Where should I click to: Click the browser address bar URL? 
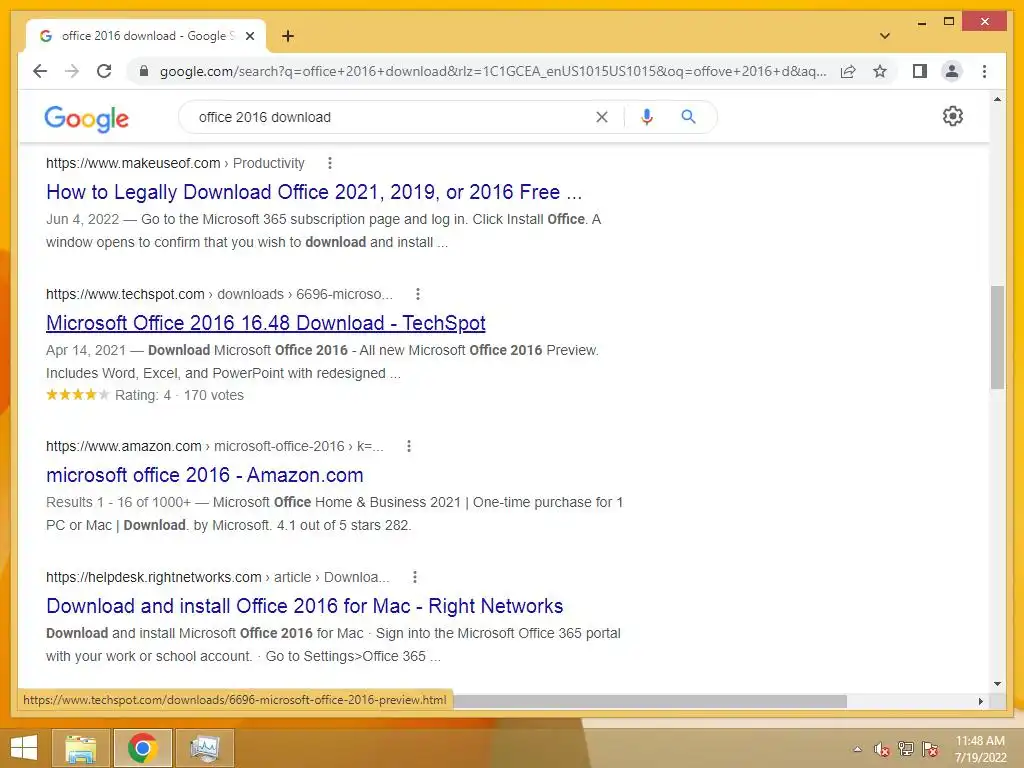[x=493, y=71]
